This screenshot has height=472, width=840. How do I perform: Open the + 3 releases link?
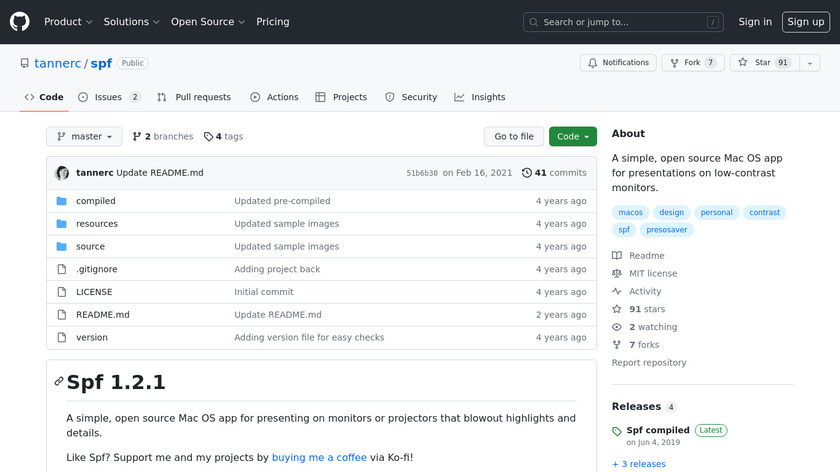point(639,464)
